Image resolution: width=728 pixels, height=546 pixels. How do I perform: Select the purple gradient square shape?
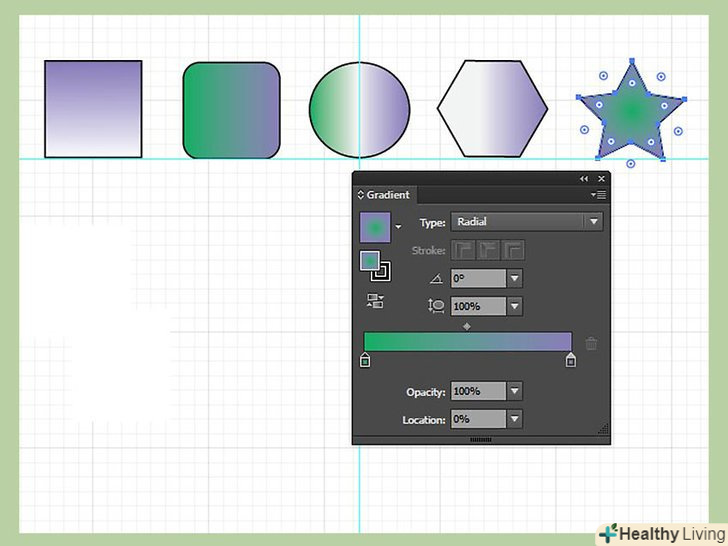coord(93,109)
